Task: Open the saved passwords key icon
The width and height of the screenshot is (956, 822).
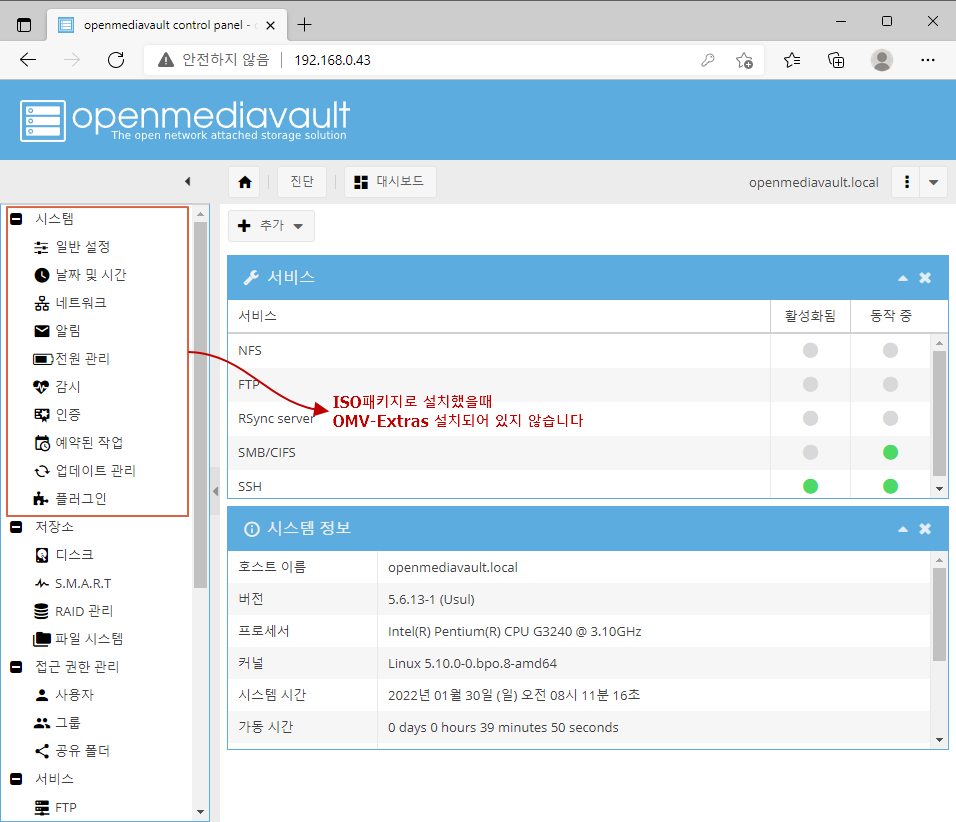Action: click(708, 60)
